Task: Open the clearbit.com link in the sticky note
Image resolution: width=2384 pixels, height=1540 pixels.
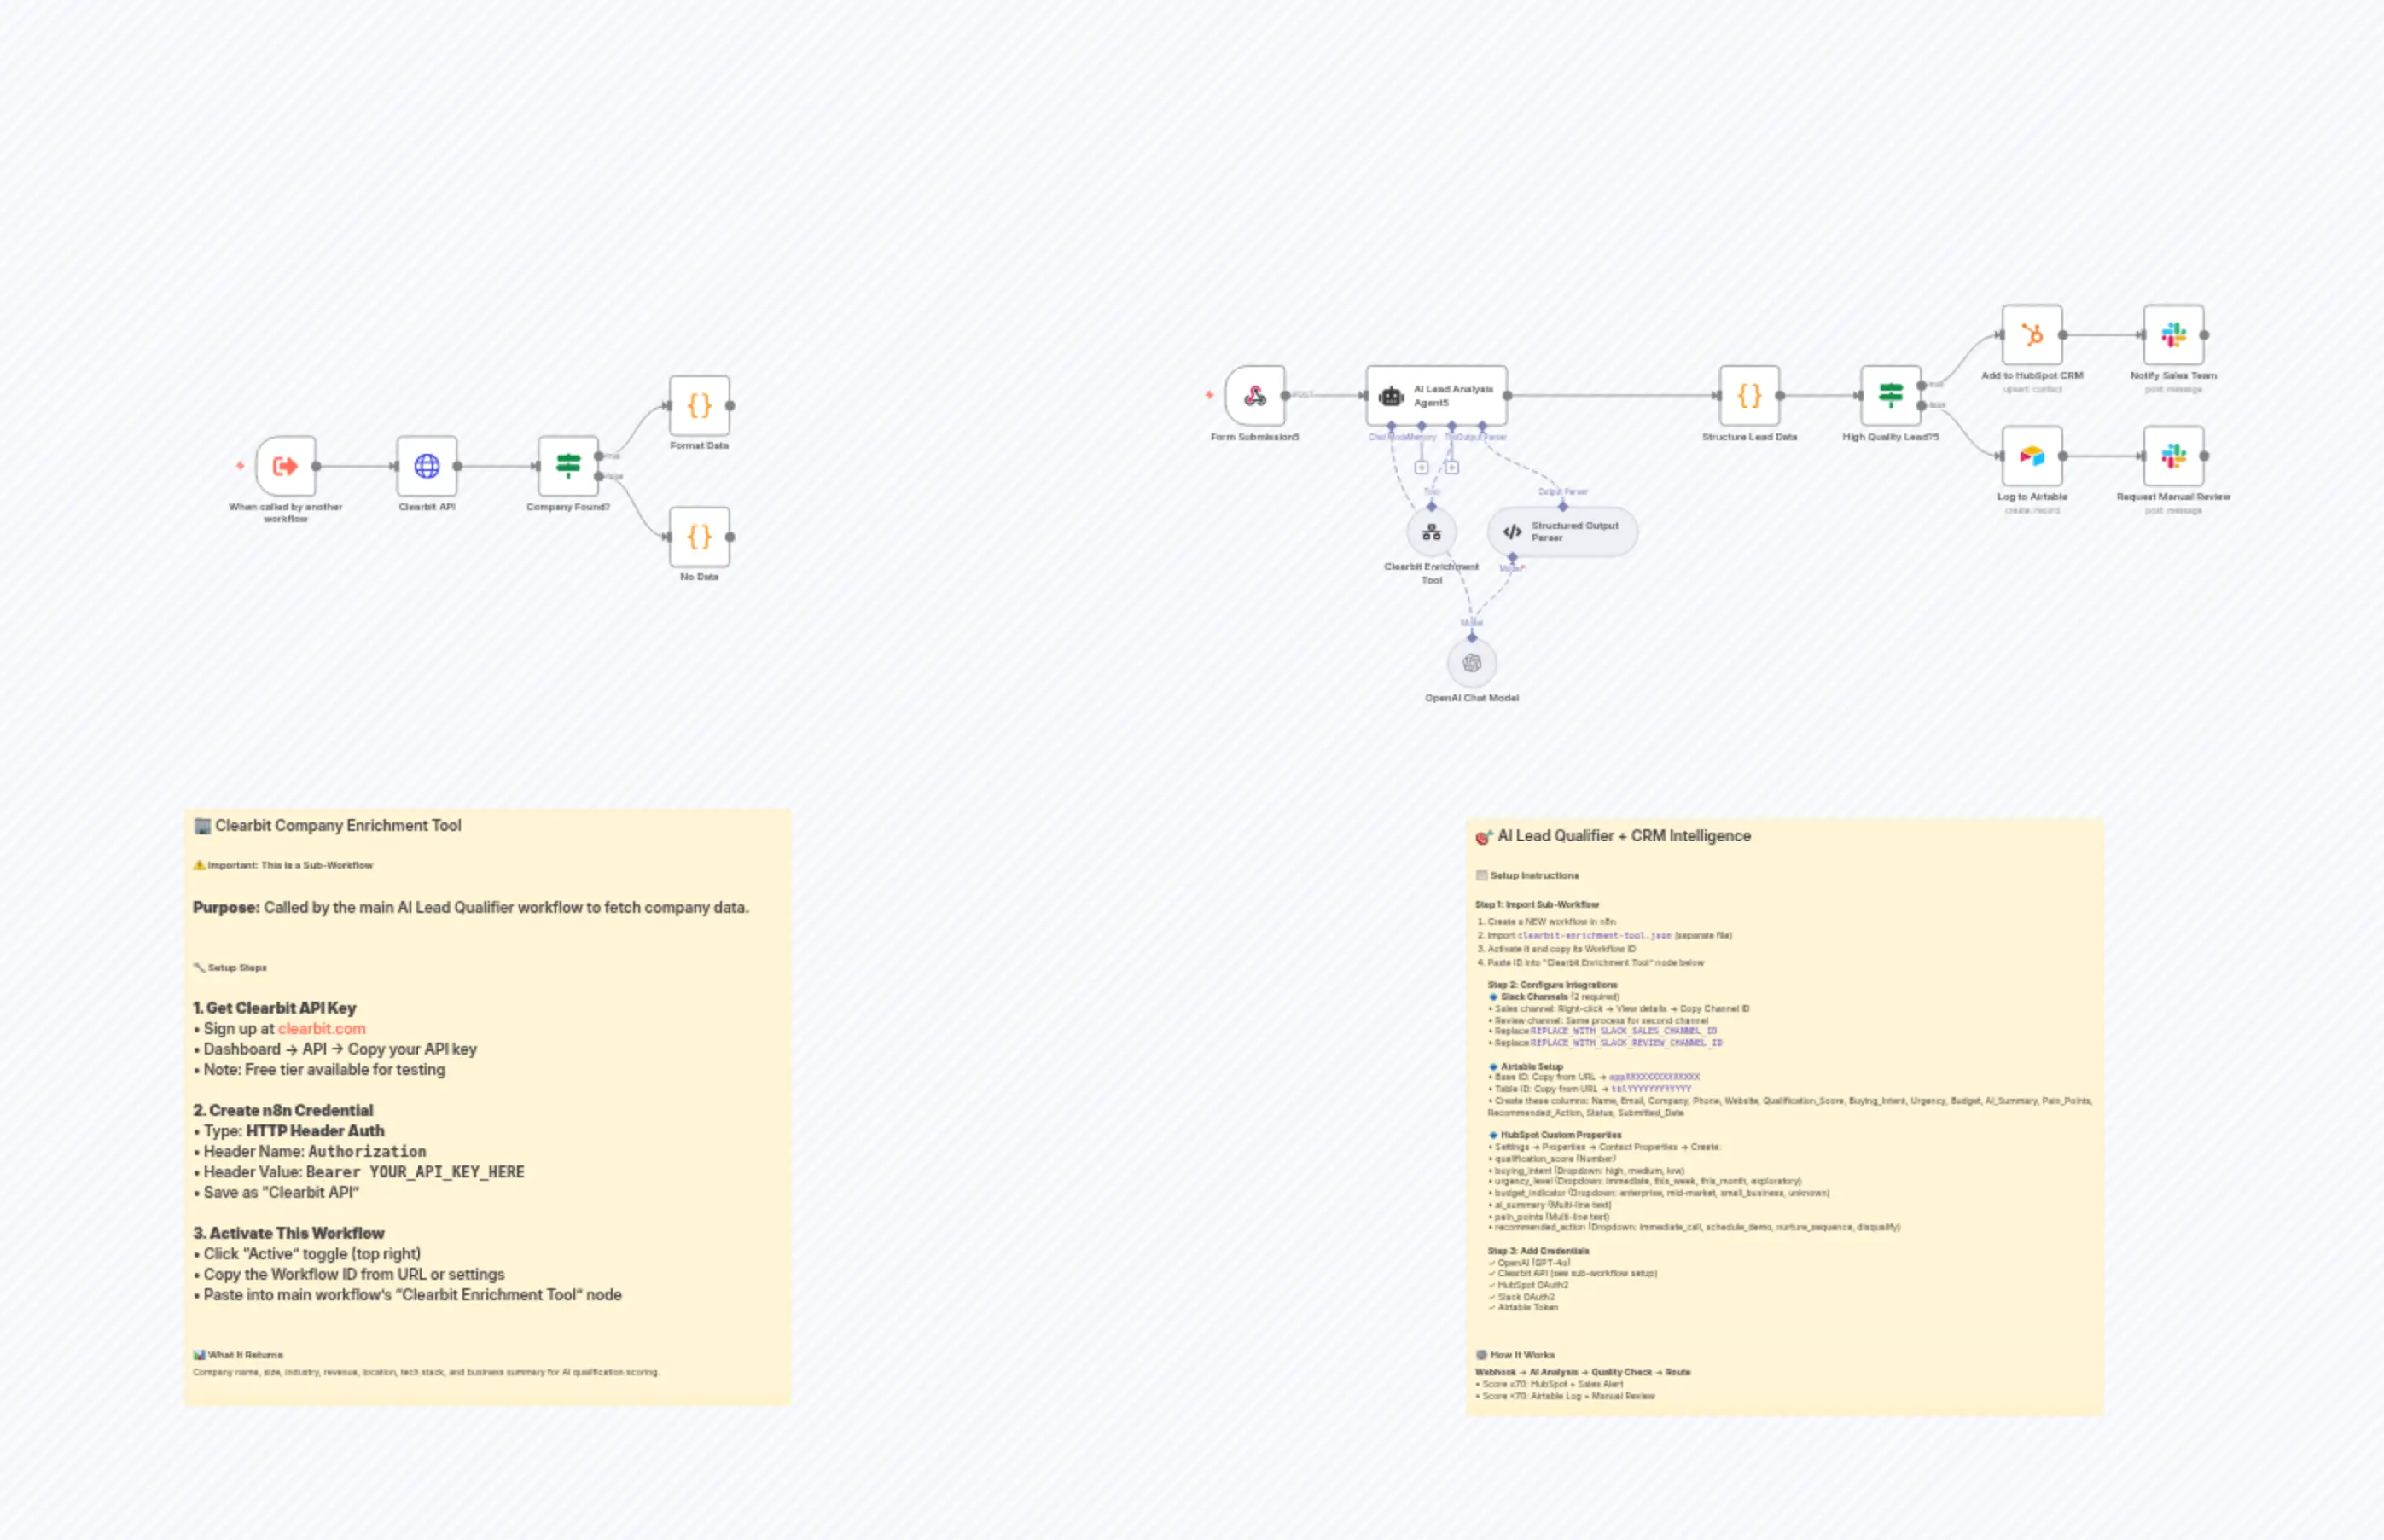Action: [322, 1028]
